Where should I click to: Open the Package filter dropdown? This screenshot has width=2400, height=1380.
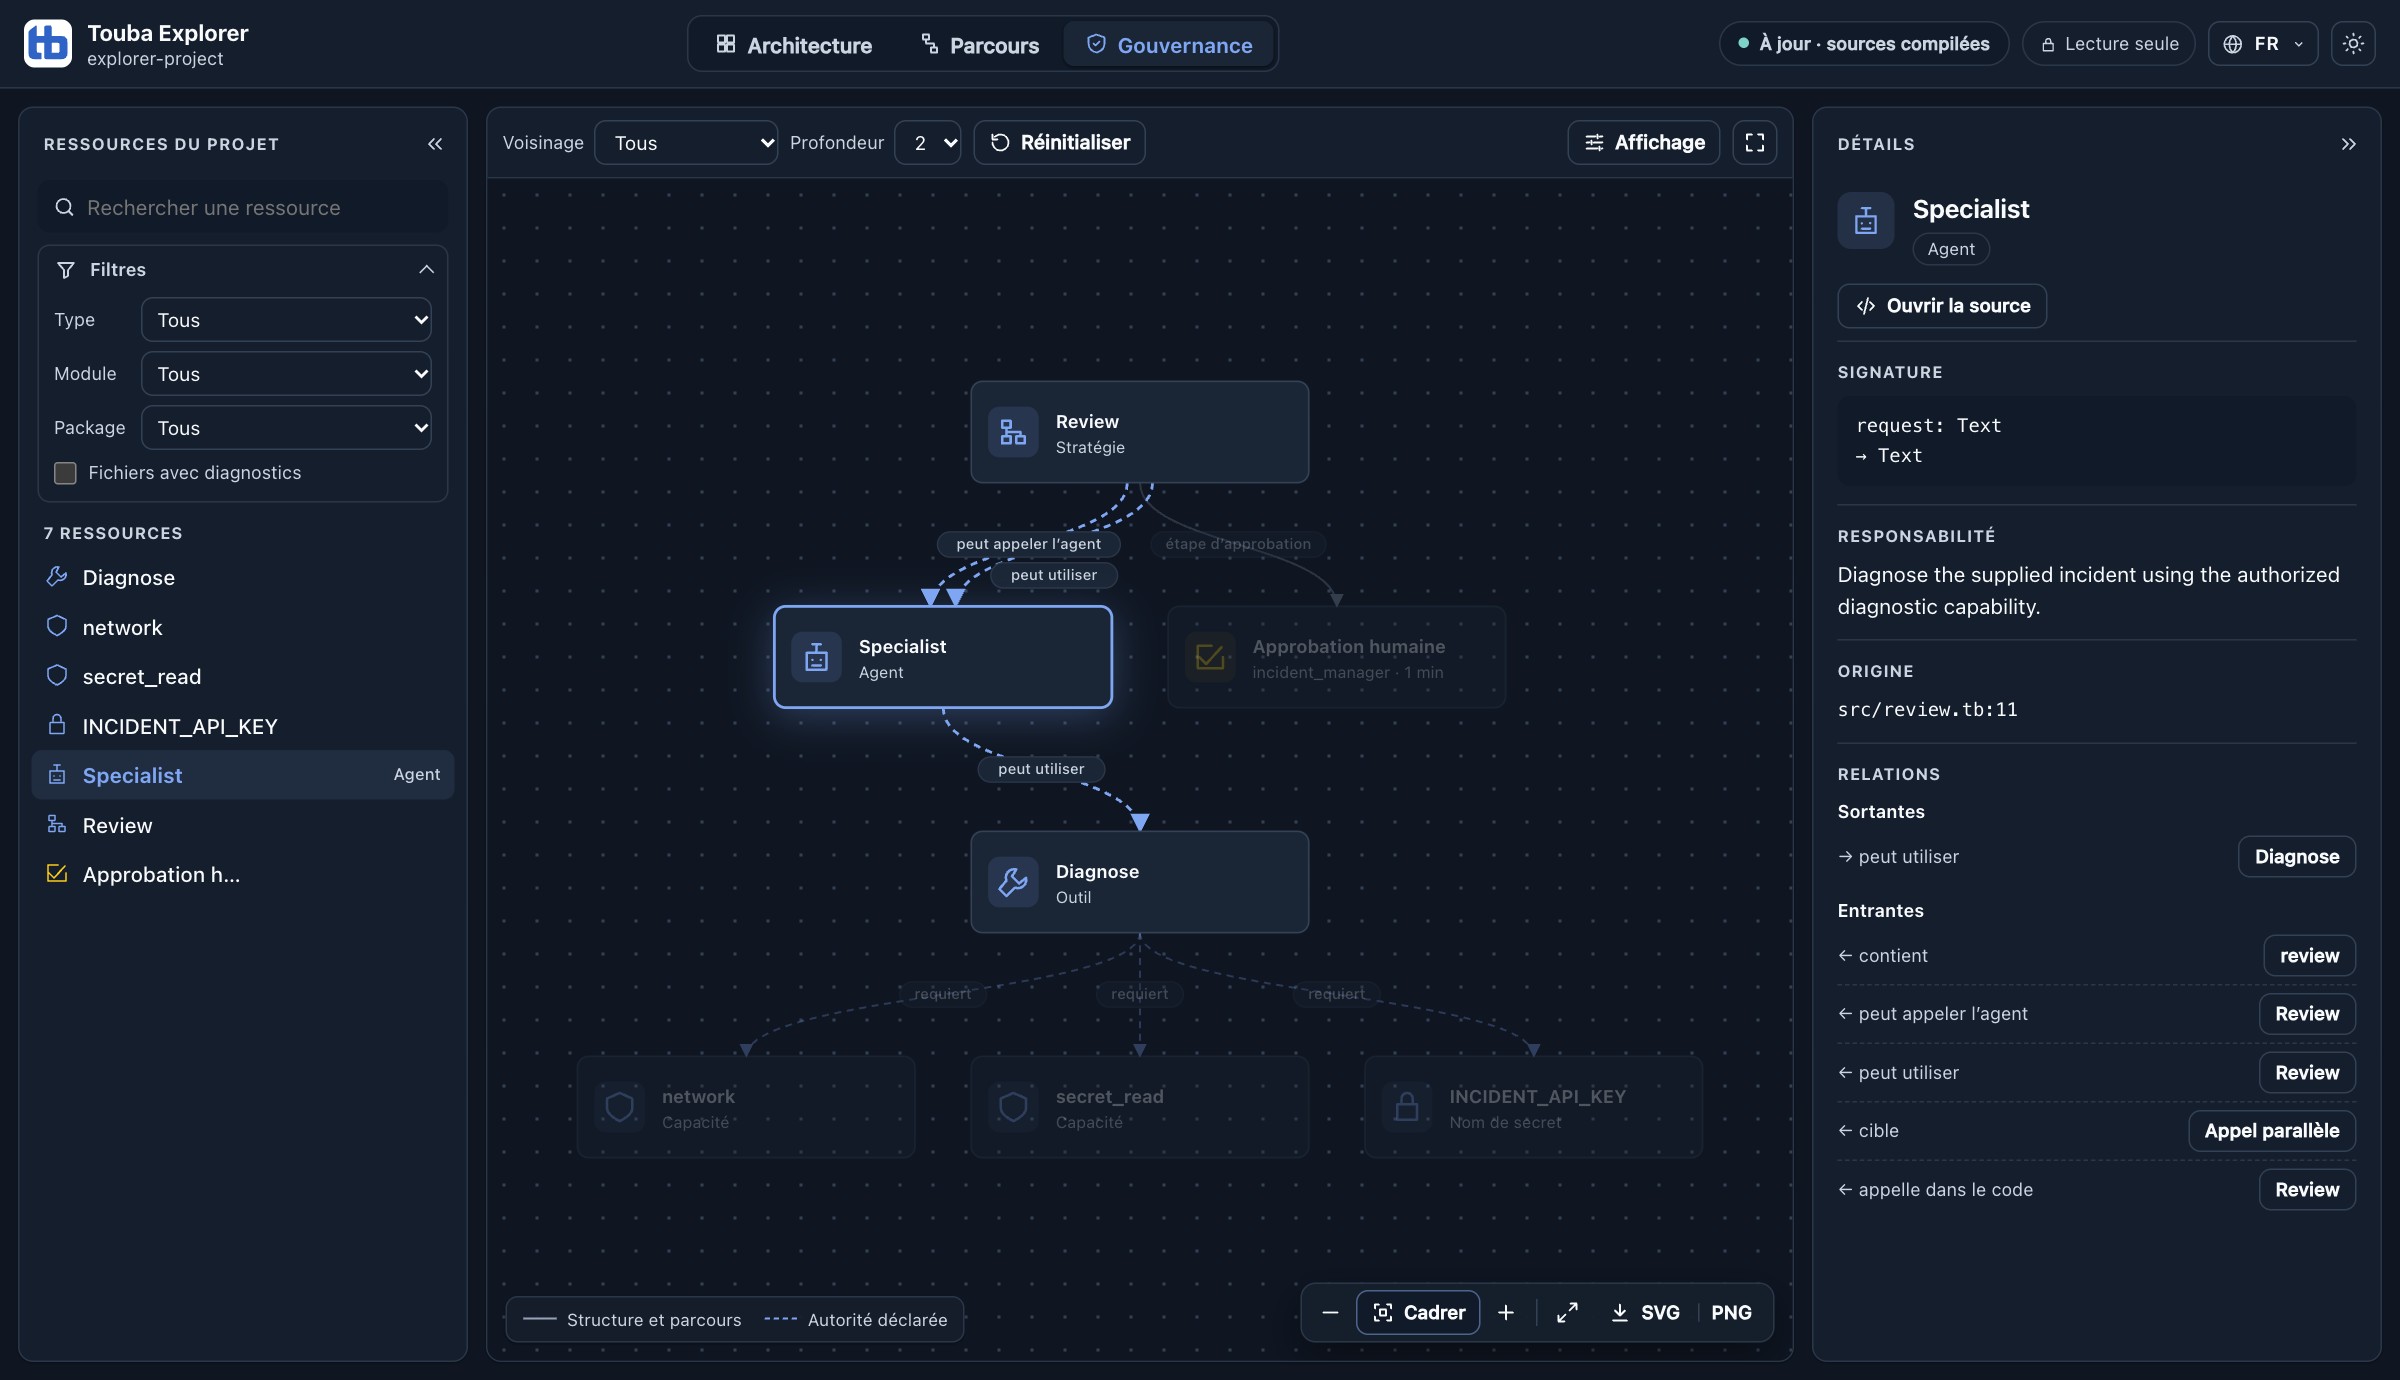click(286, 428)
